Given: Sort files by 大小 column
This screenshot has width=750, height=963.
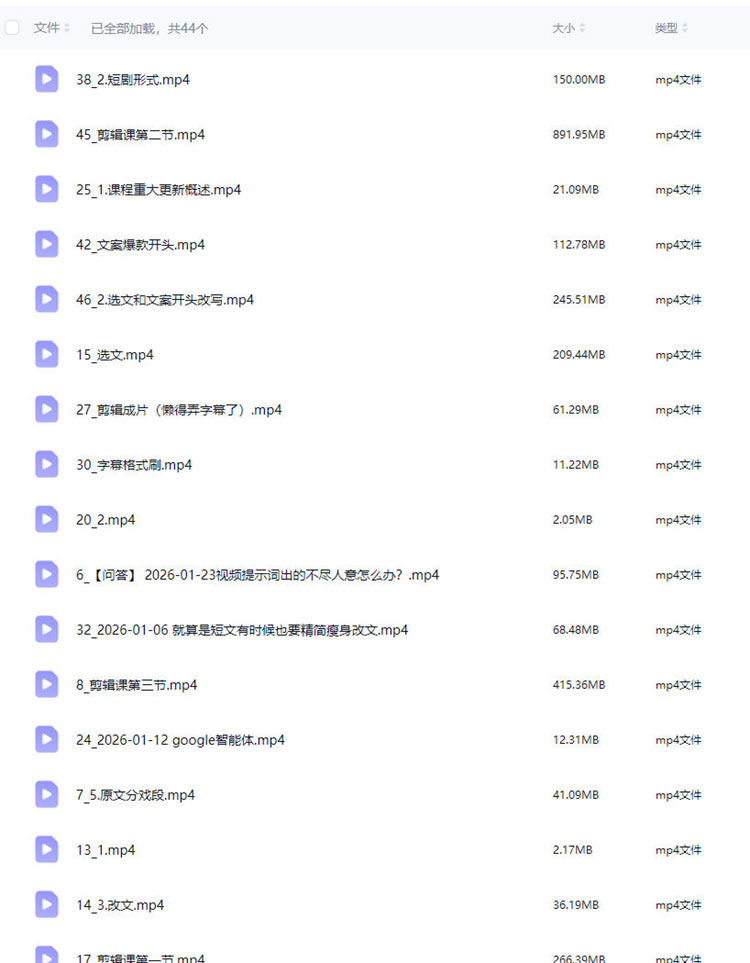Looking at the screenshot, I should pyautogui.click(x=569, y=28).
